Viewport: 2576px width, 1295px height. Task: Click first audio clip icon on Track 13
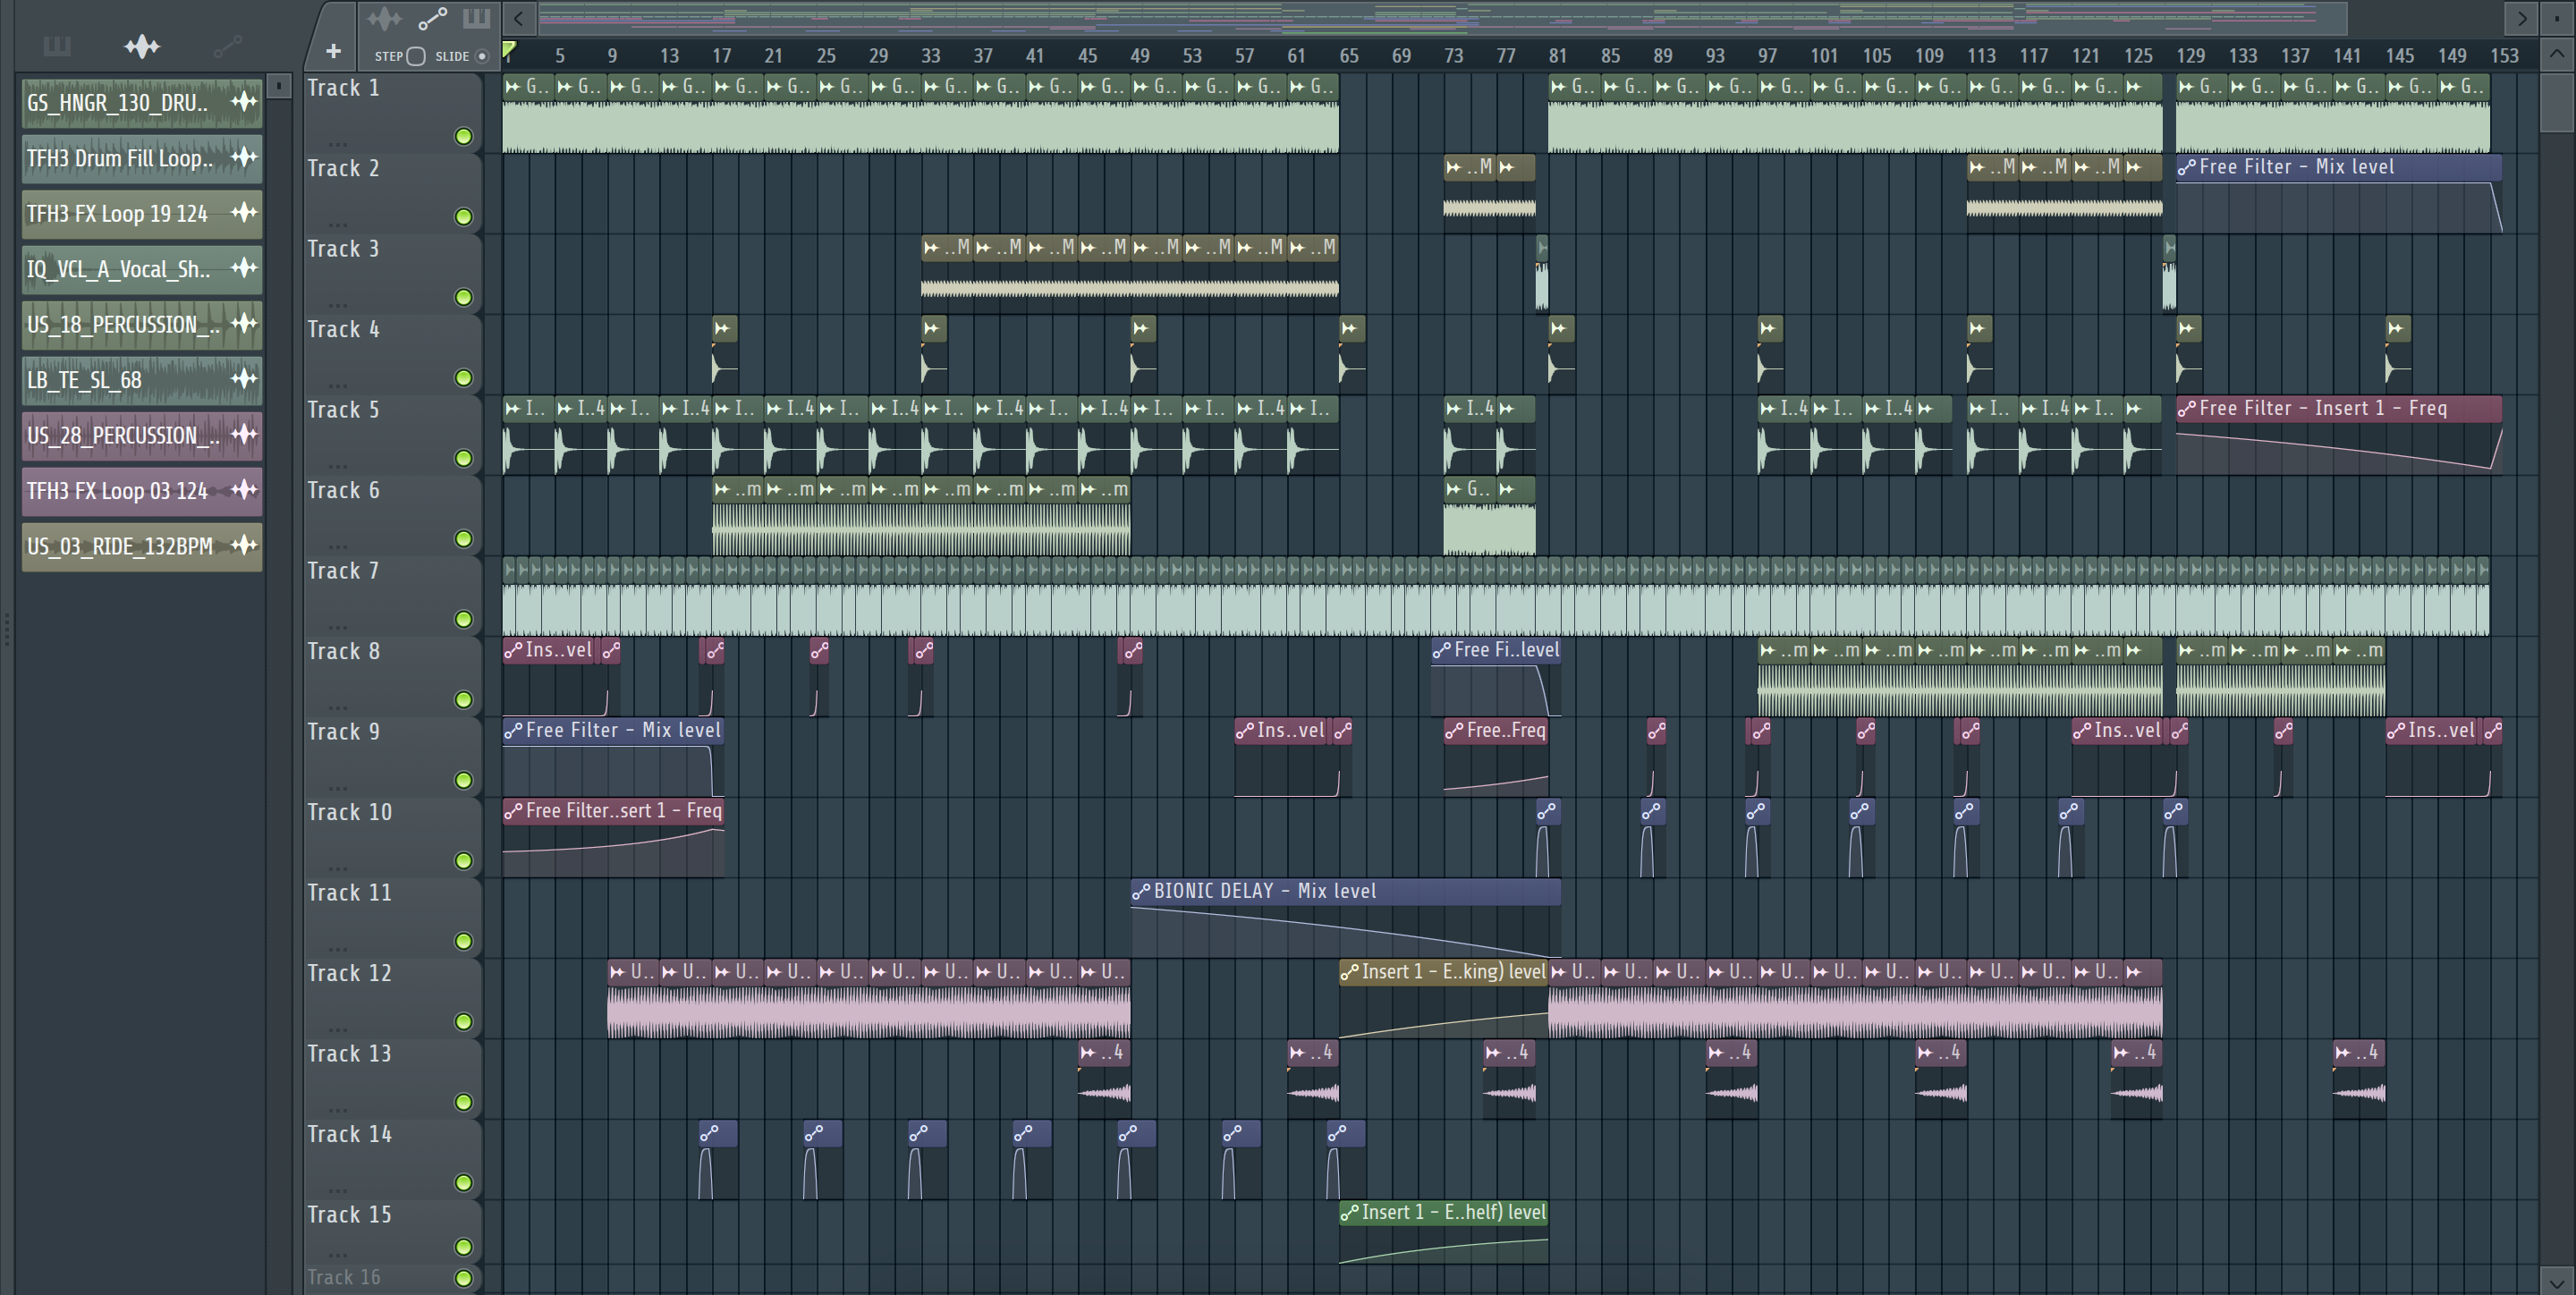click(x=1088, y=1052)
